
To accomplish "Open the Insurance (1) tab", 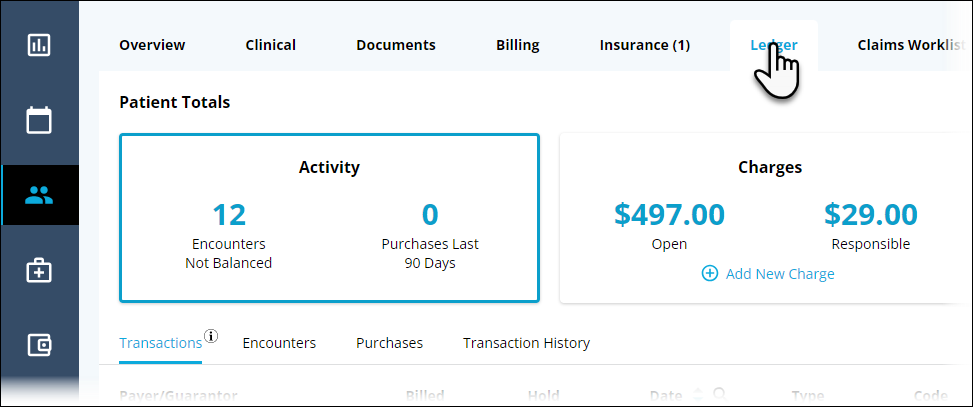I will point(644,45).
